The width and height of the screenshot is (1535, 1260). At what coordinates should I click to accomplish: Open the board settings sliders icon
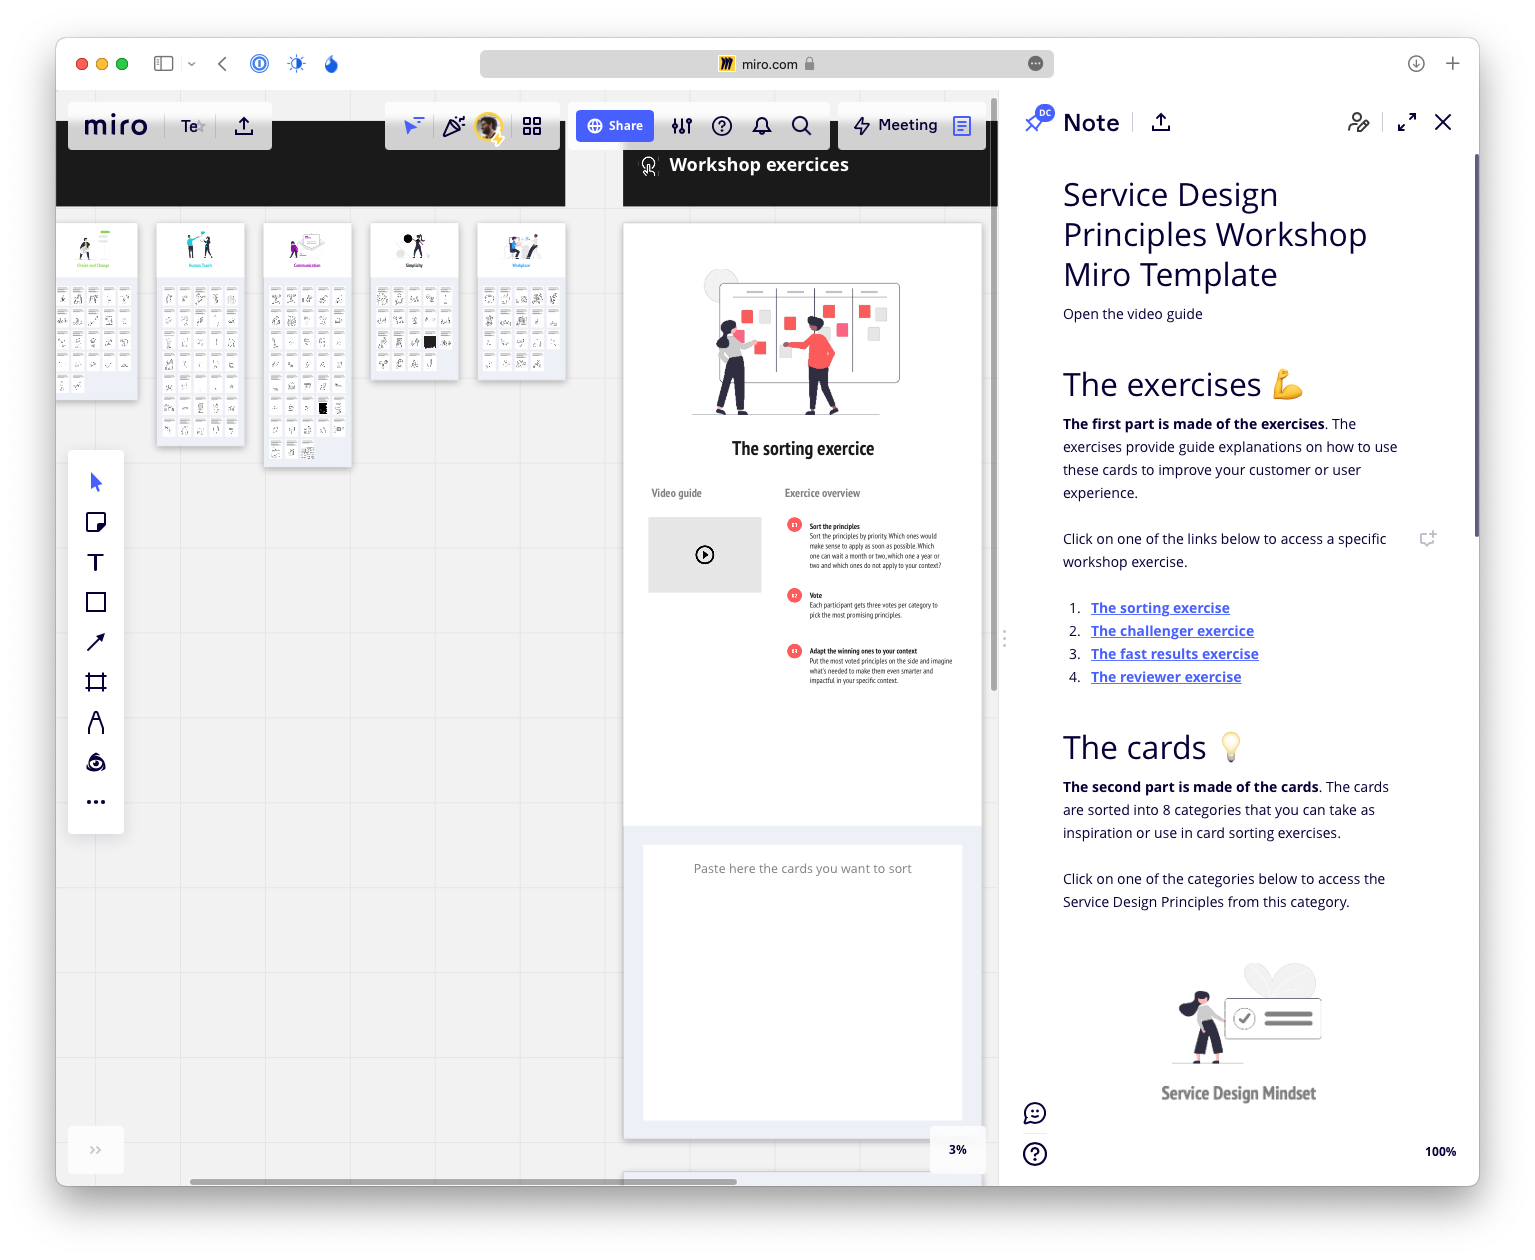[x=682, y=126]
